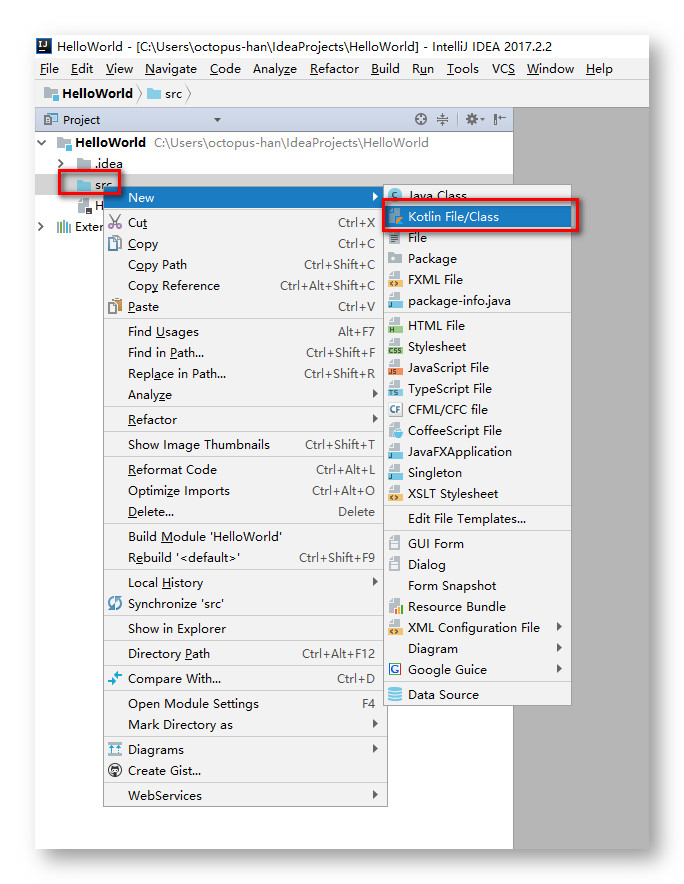Screen dimensions: 684x884
Task: Click the Compare With arrows icon
Action: (115, 678)
